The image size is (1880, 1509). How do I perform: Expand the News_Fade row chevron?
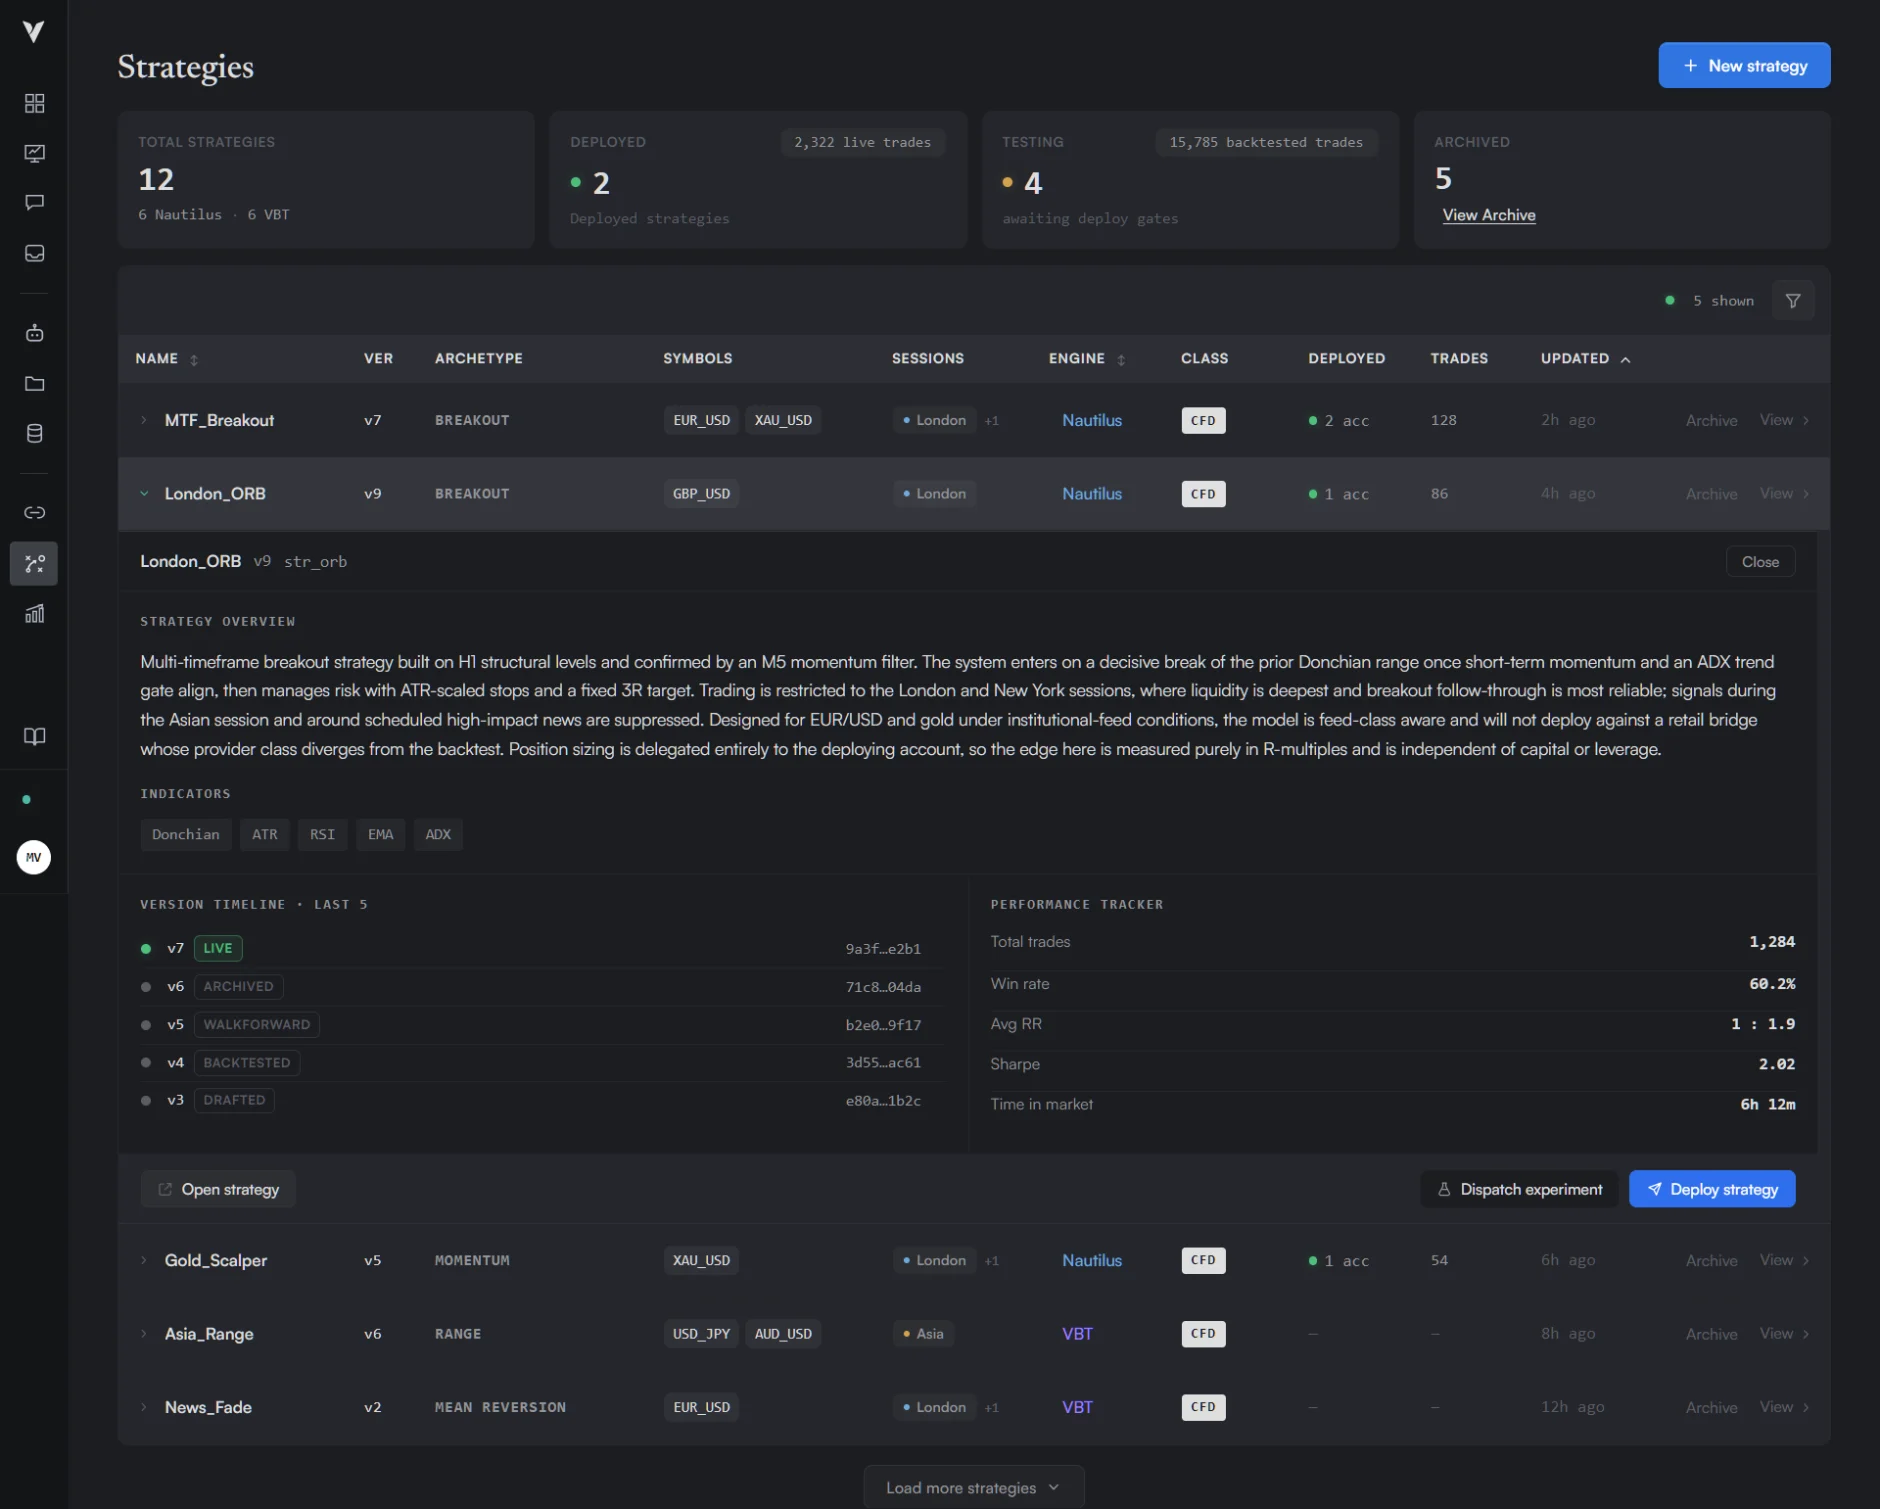coord(144,1407)
